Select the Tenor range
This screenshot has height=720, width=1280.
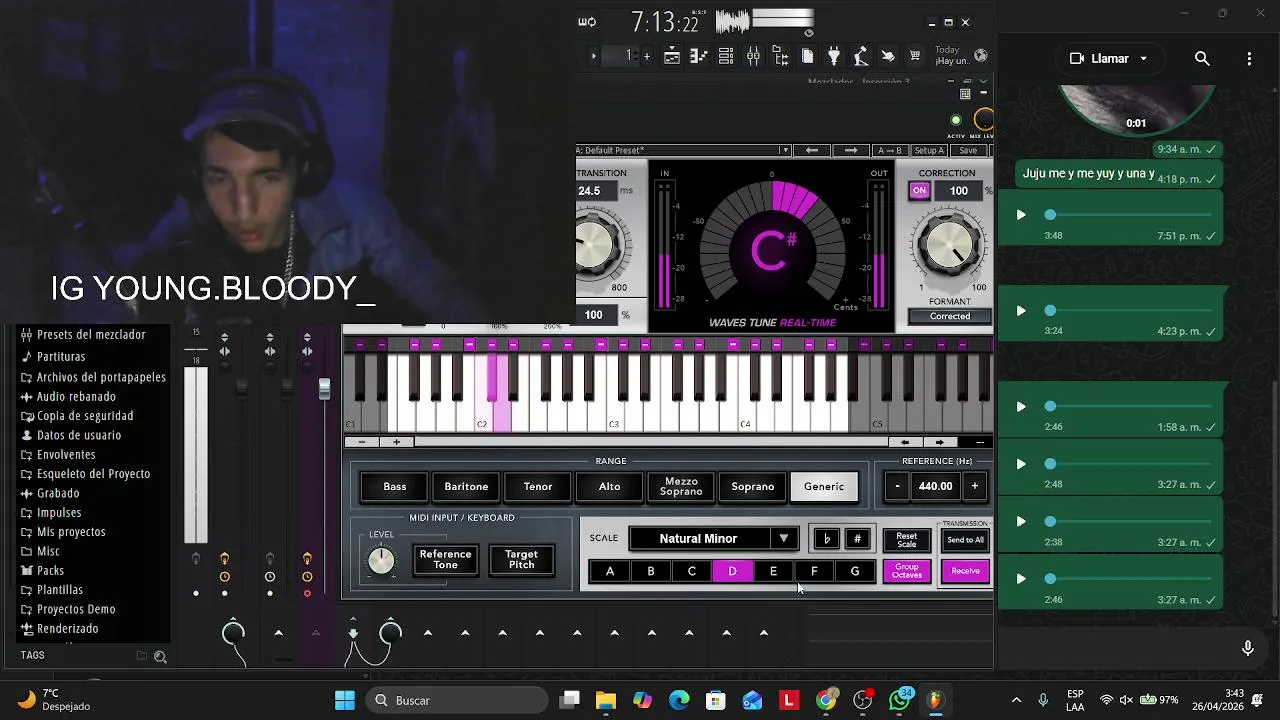[x=538, y=487]
